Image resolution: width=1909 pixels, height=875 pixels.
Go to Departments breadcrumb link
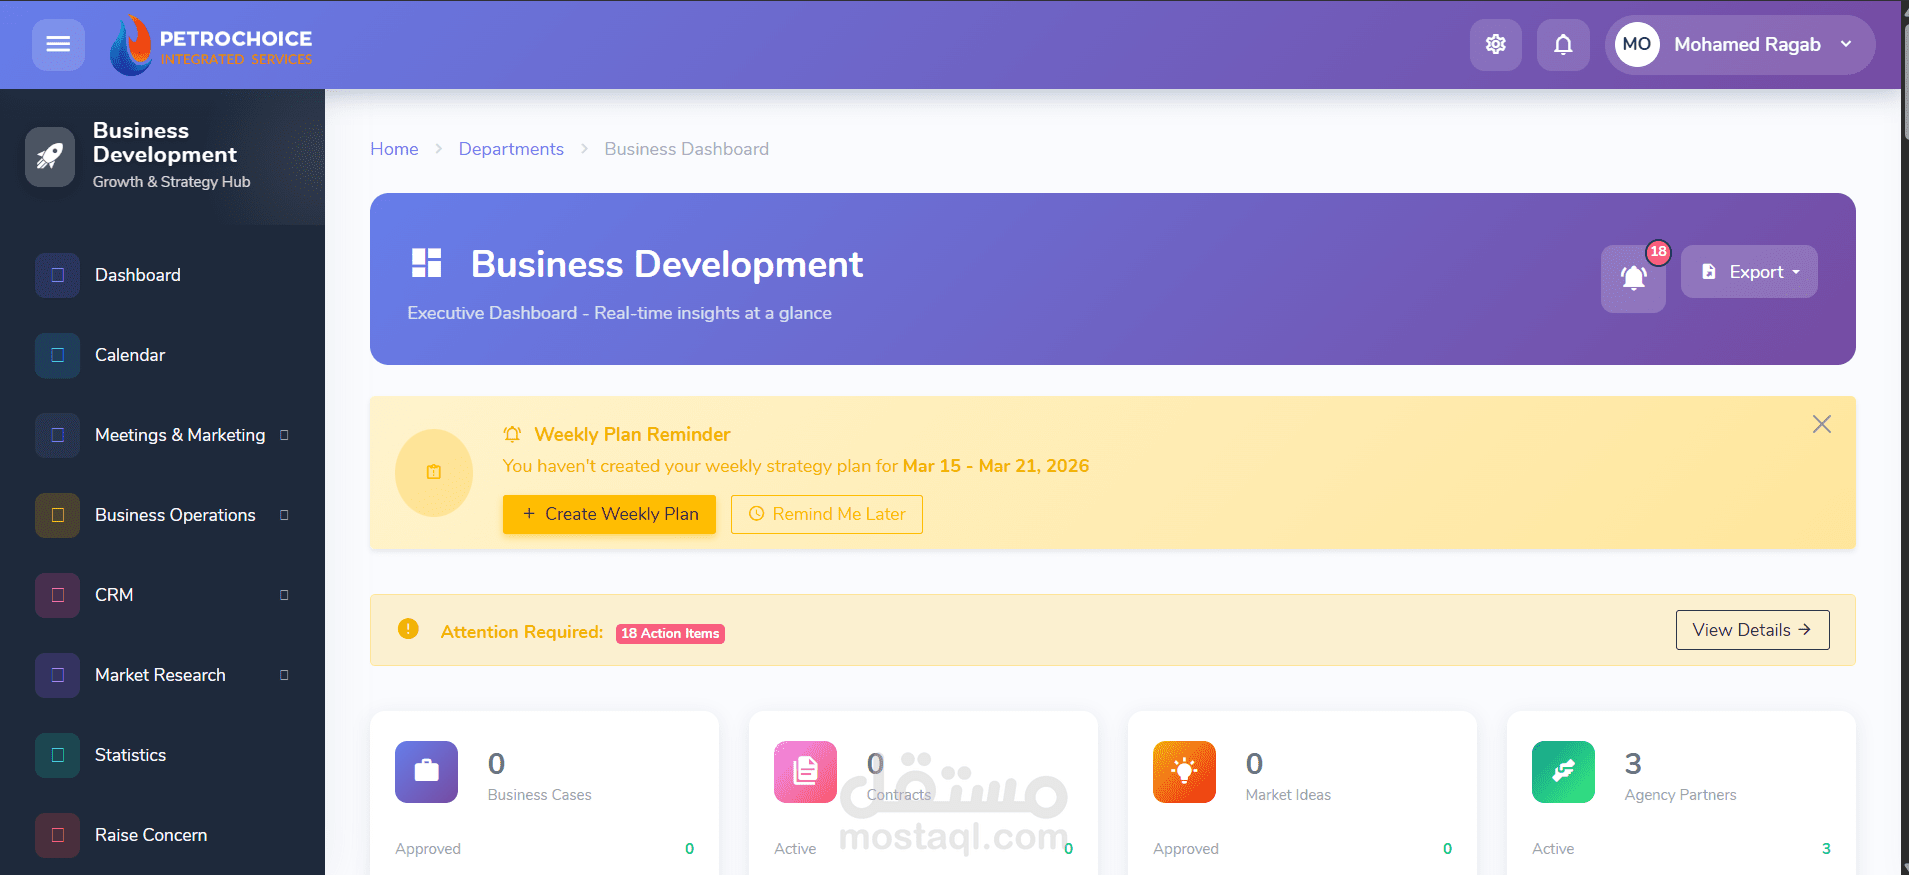[x=511, y=149]
